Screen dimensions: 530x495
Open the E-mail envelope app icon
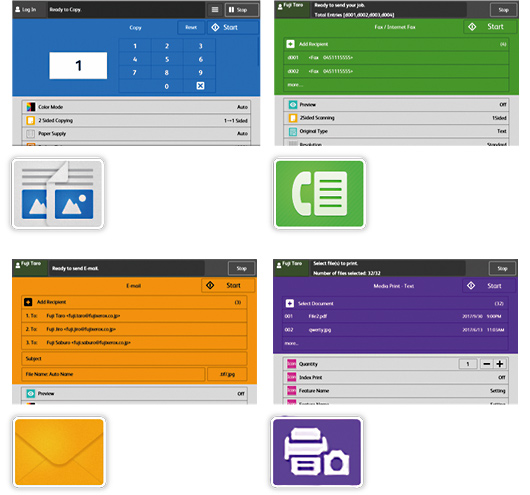(x=59, y=452)
